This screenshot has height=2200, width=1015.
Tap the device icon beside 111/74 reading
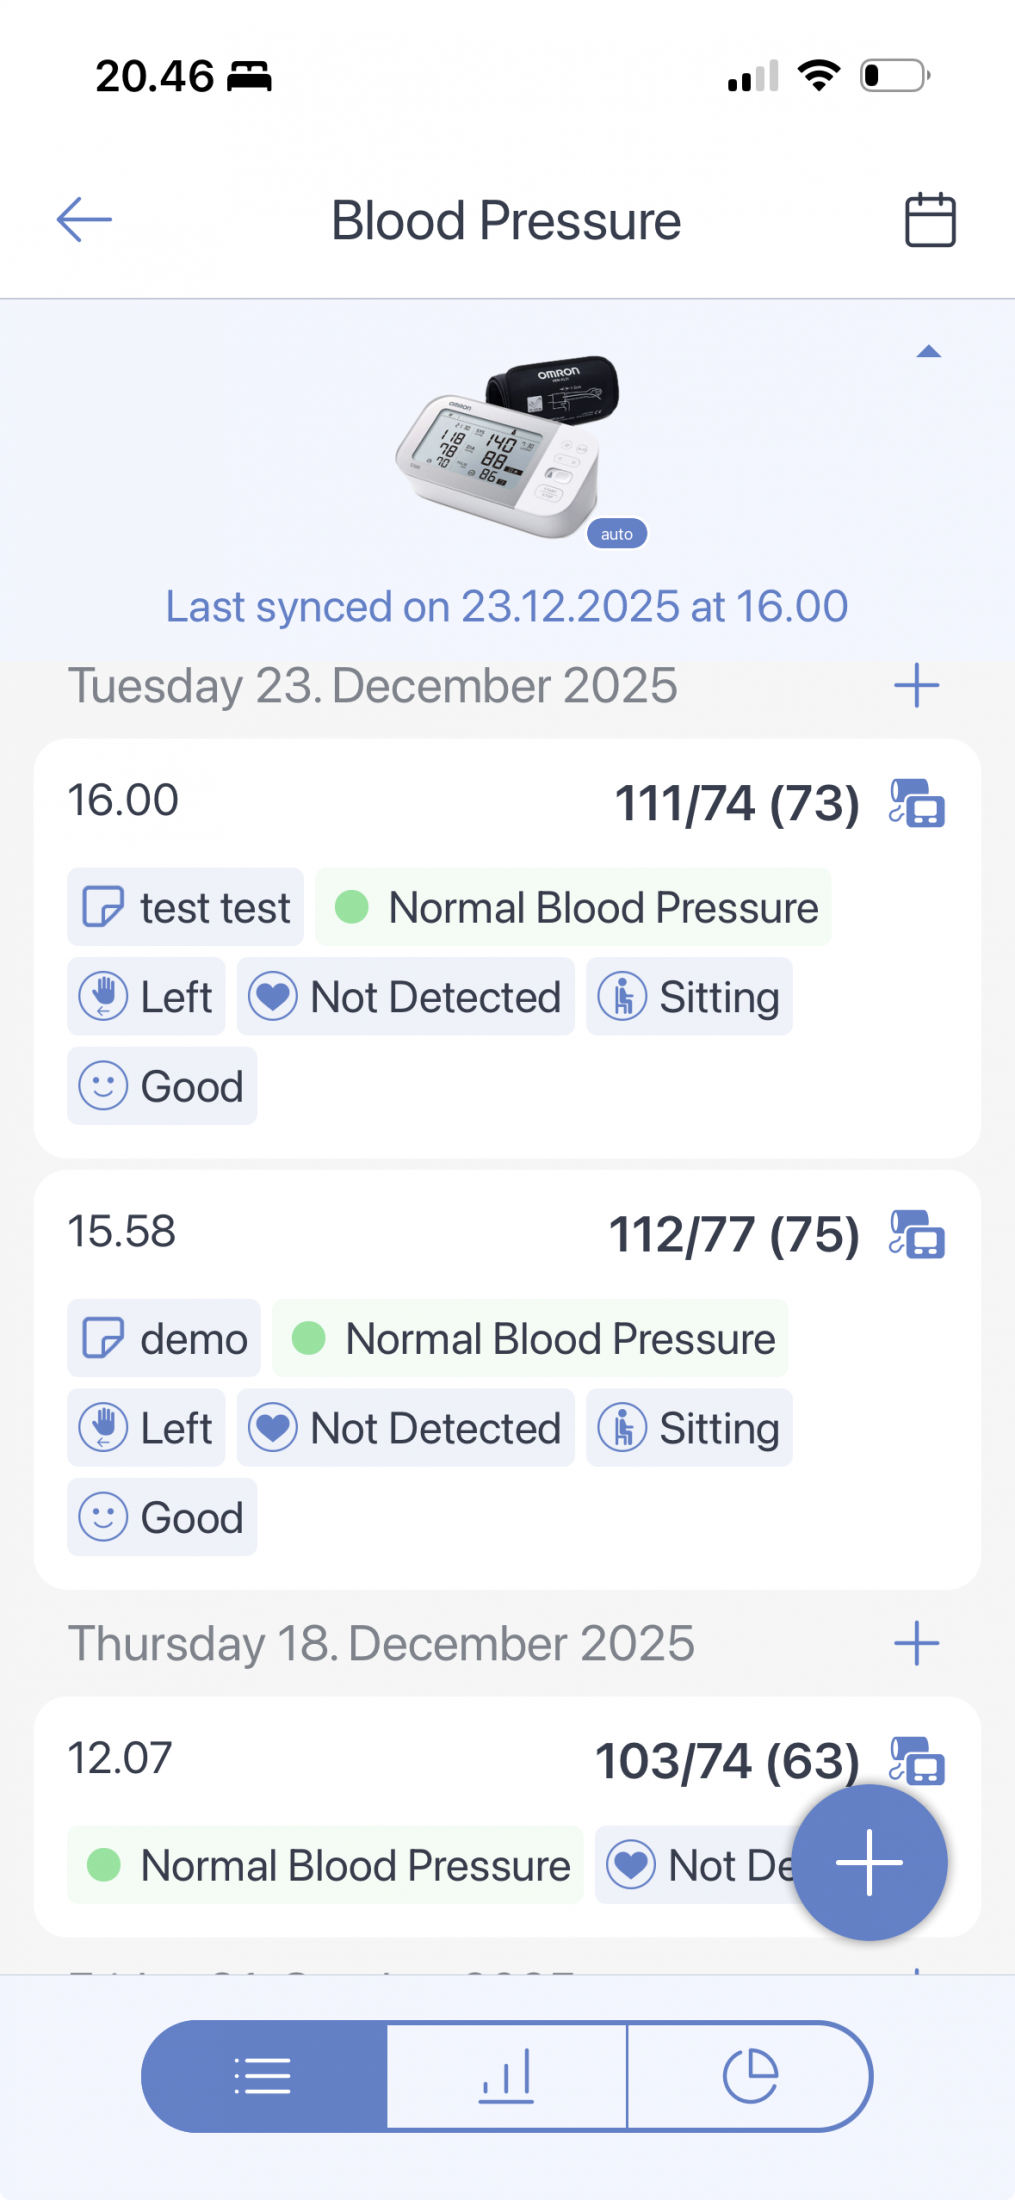pyautogui.click(x=917, y=804)
